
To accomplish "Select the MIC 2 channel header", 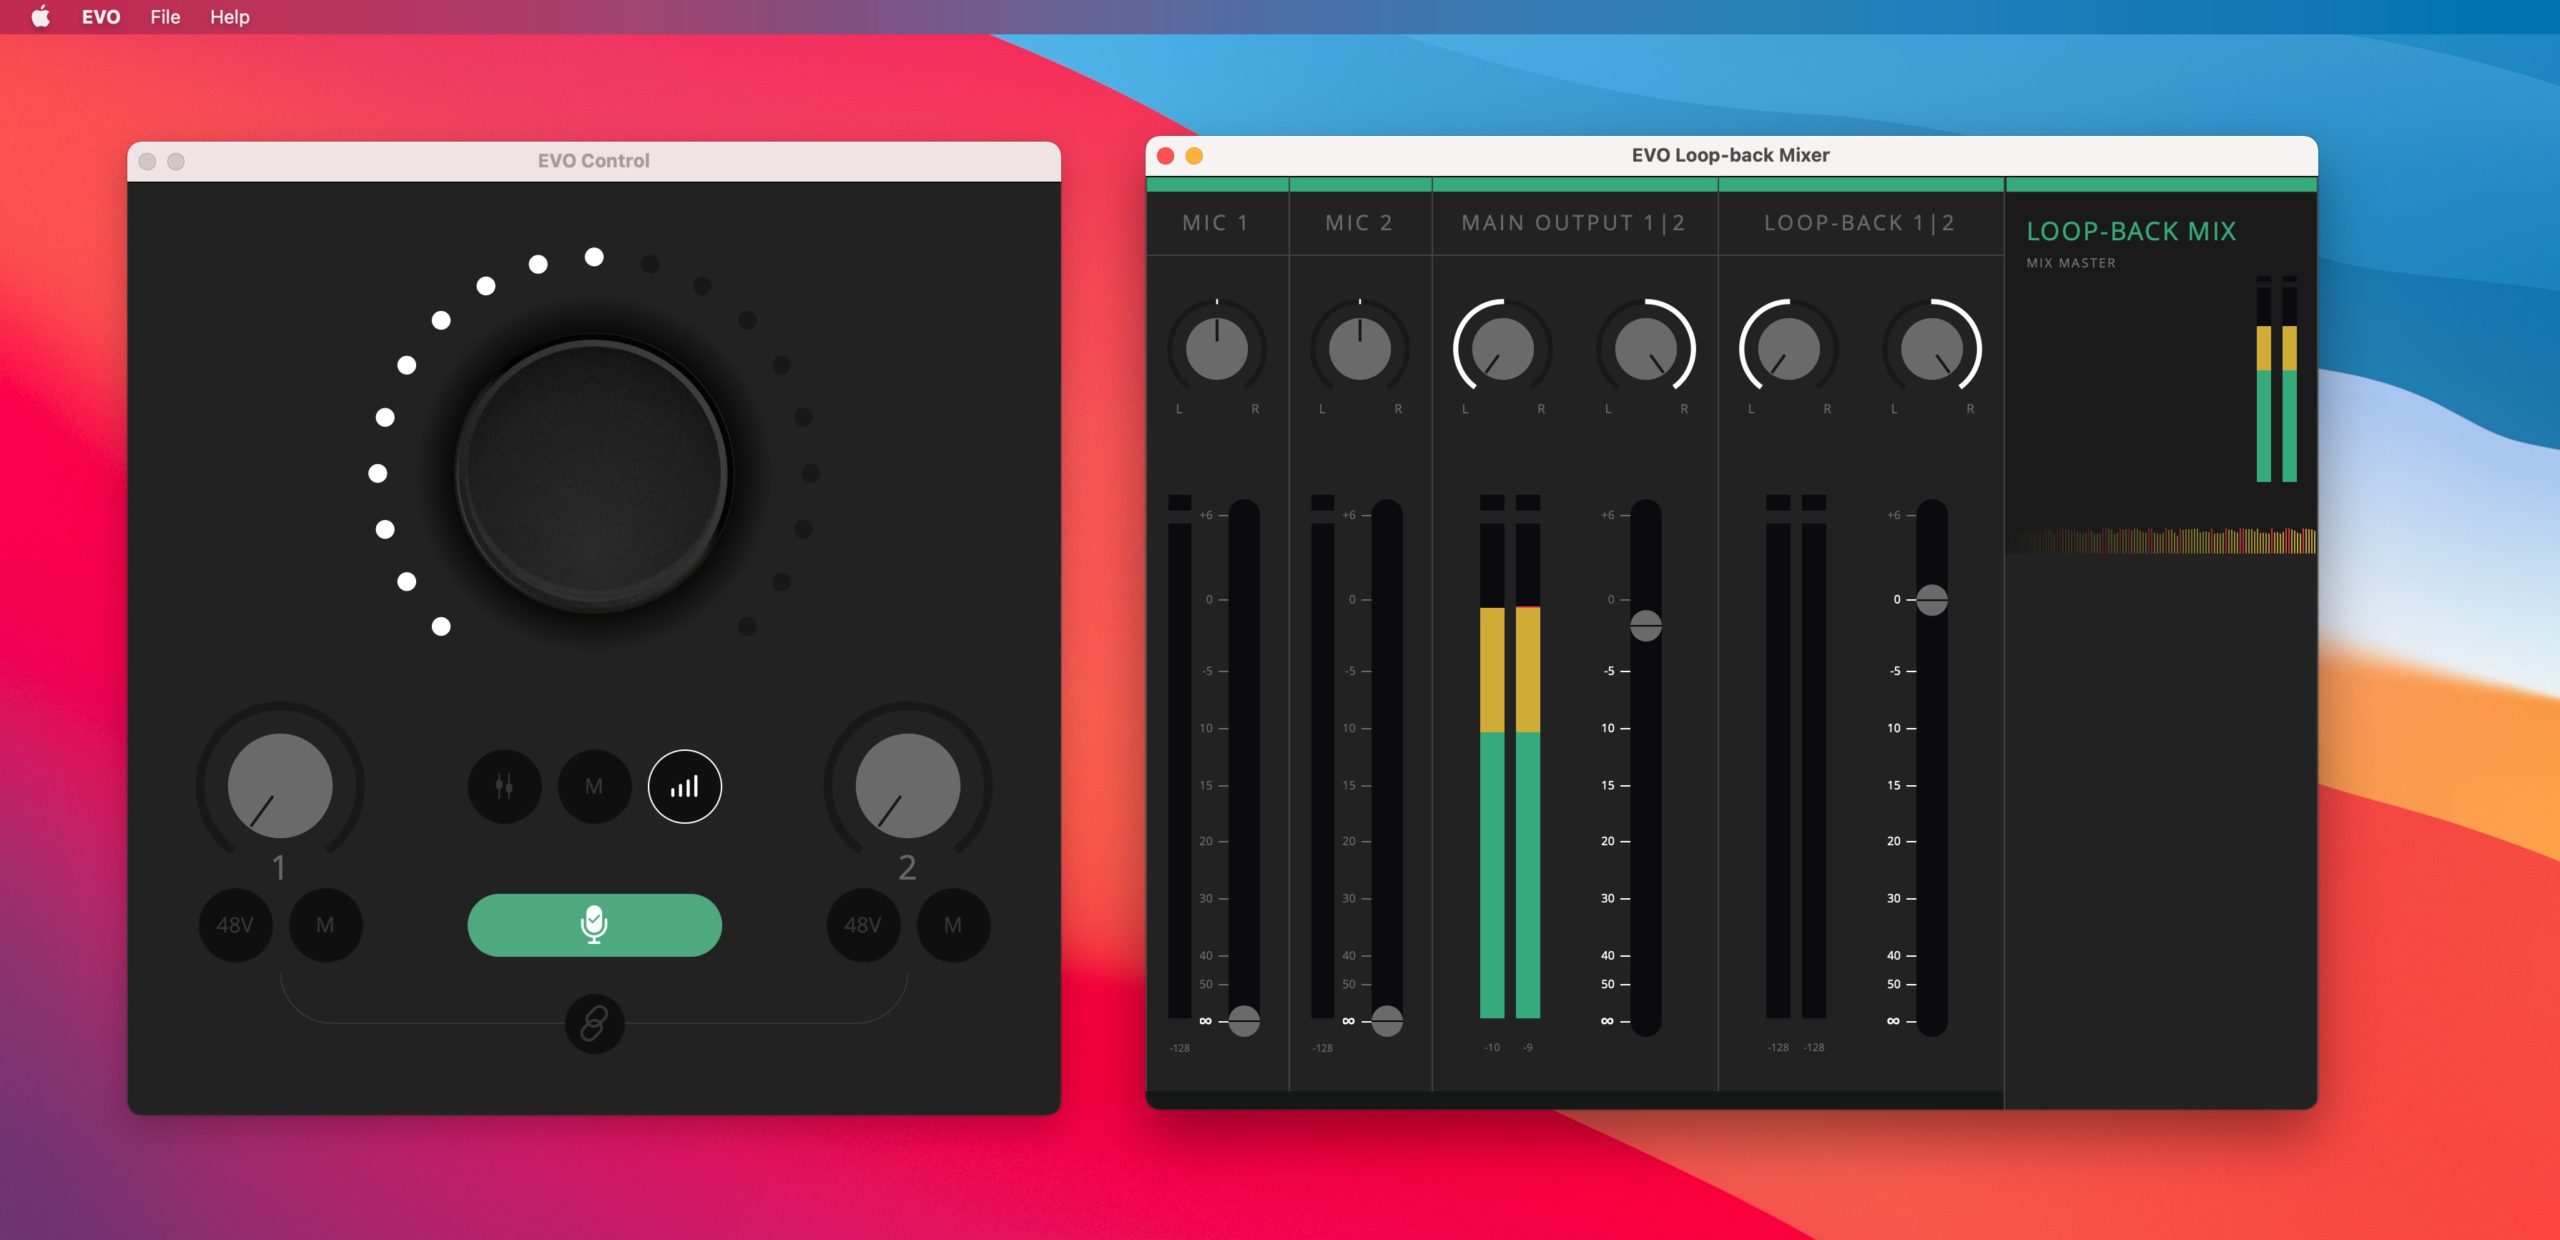I will [x=1359, y=223].
